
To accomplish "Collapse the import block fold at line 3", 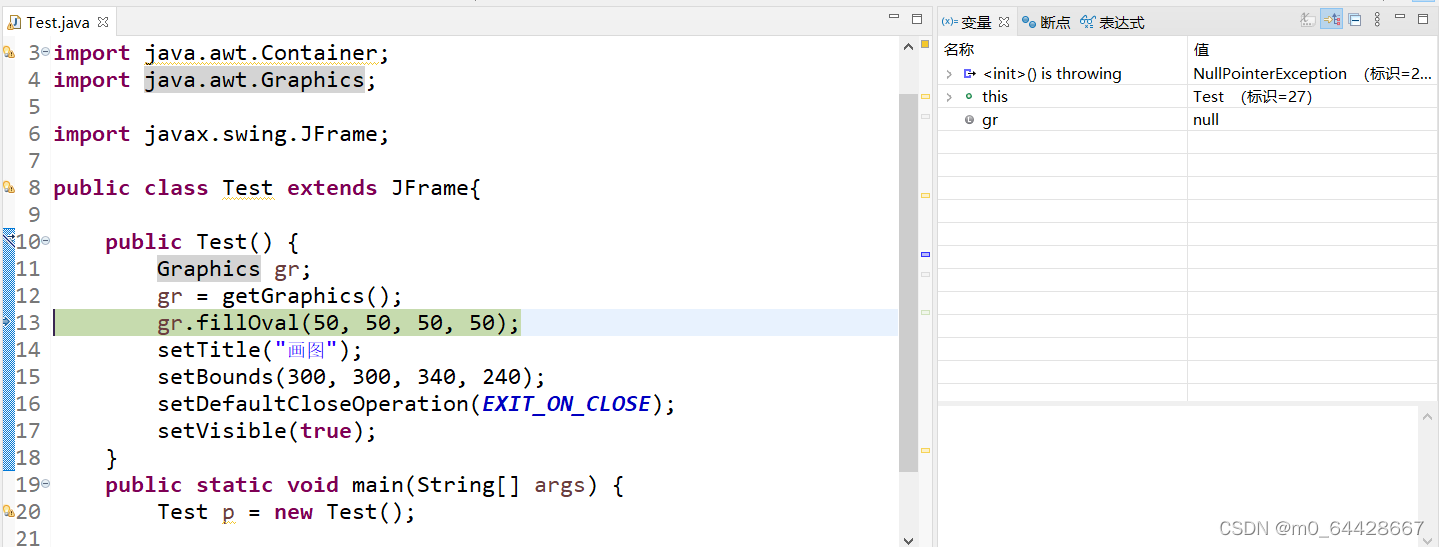I will [x=46, y=52].
